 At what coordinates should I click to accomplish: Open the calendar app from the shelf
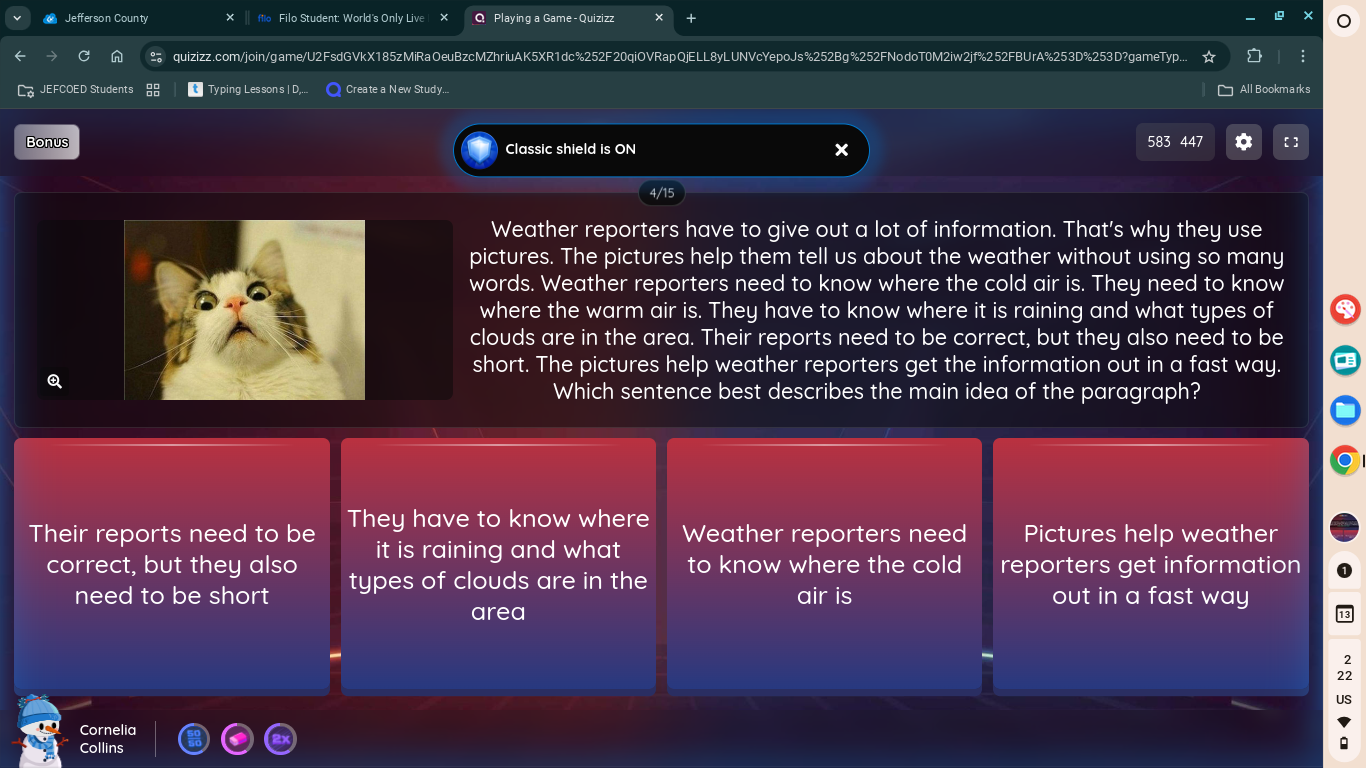(x=1344, y=614)
